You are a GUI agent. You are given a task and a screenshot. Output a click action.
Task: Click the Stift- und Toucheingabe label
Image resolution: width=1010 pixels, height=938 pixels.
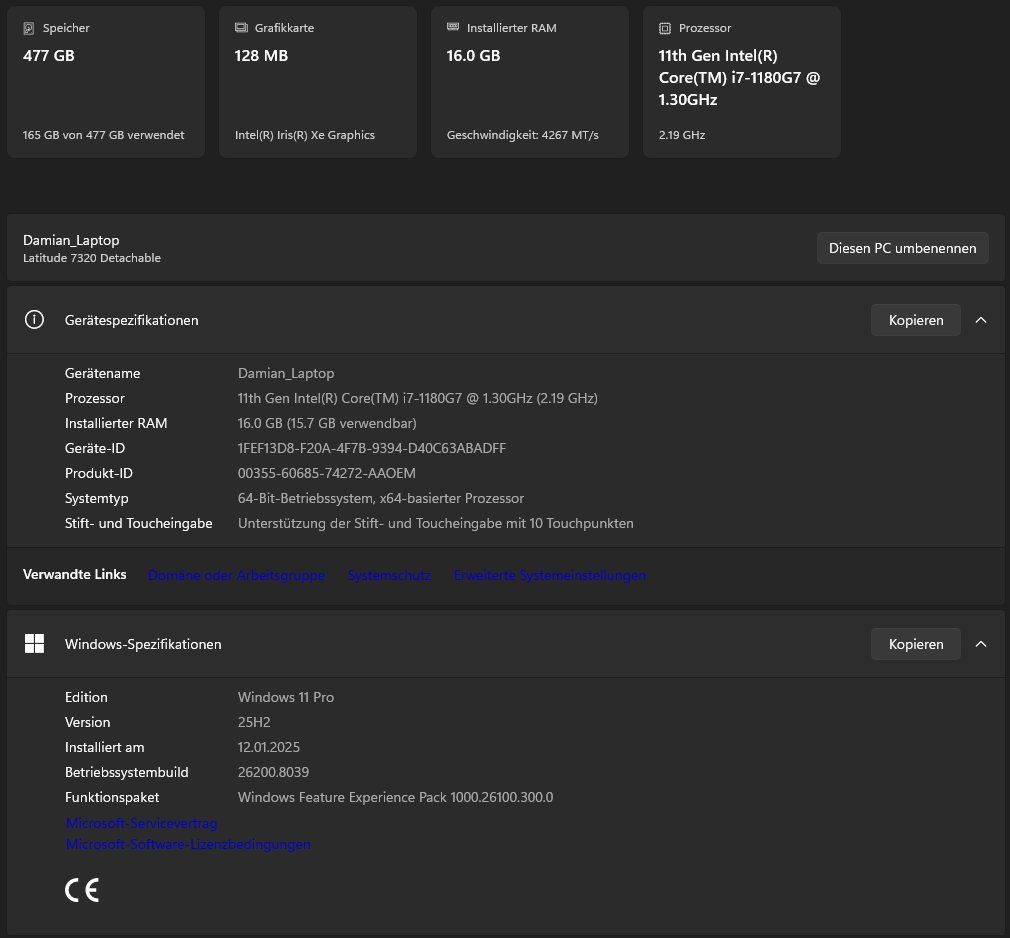[138, 523]
